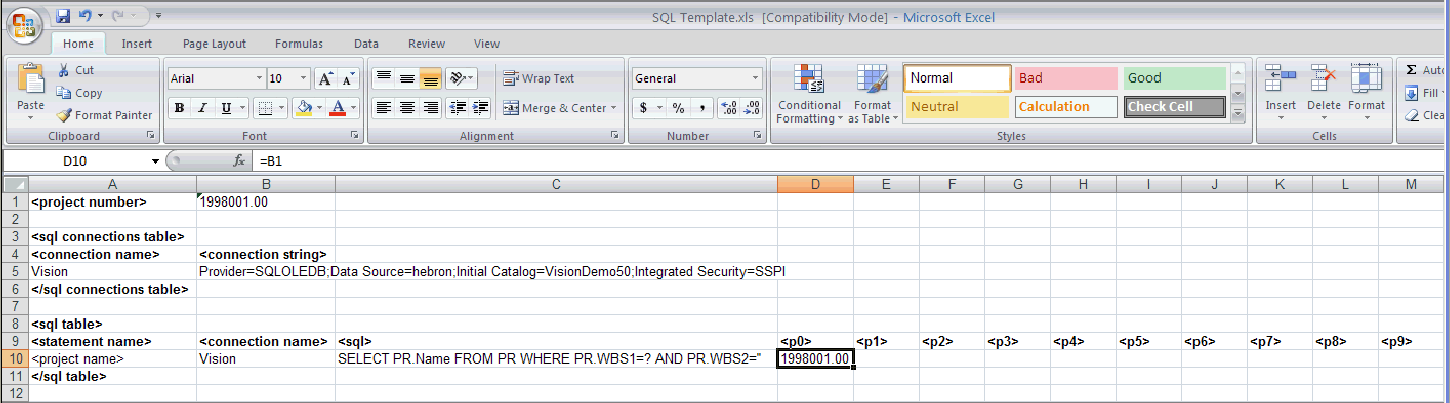Image resolution: width=1450 pixels, height=403 pixels.
Task: Switch to the Data tab
Action: point(366,44)
